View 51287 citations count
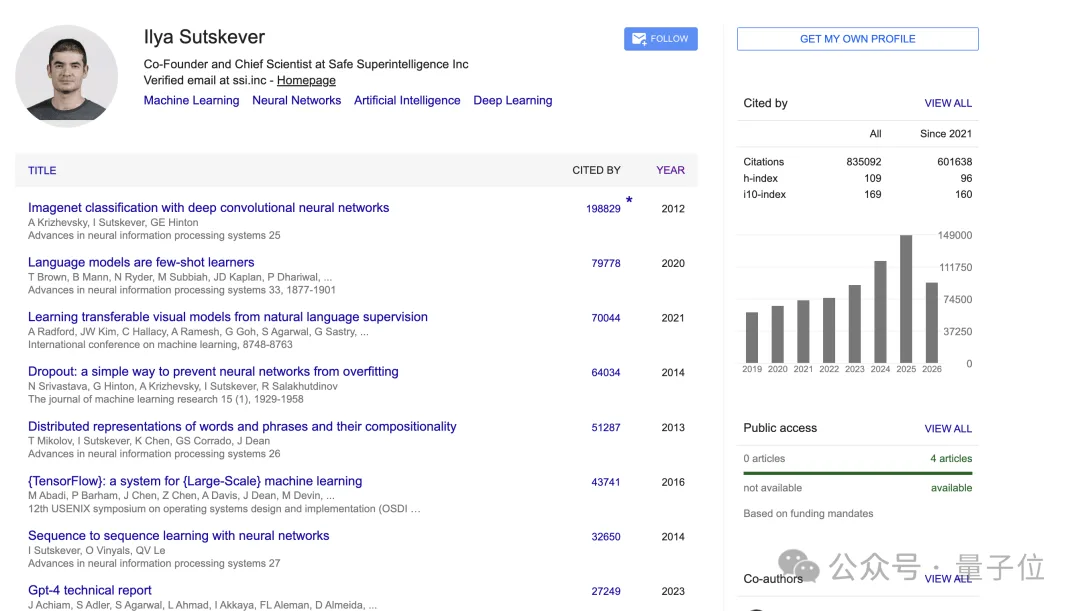The width and height of the screenshot is (1080, 611). 606,427
